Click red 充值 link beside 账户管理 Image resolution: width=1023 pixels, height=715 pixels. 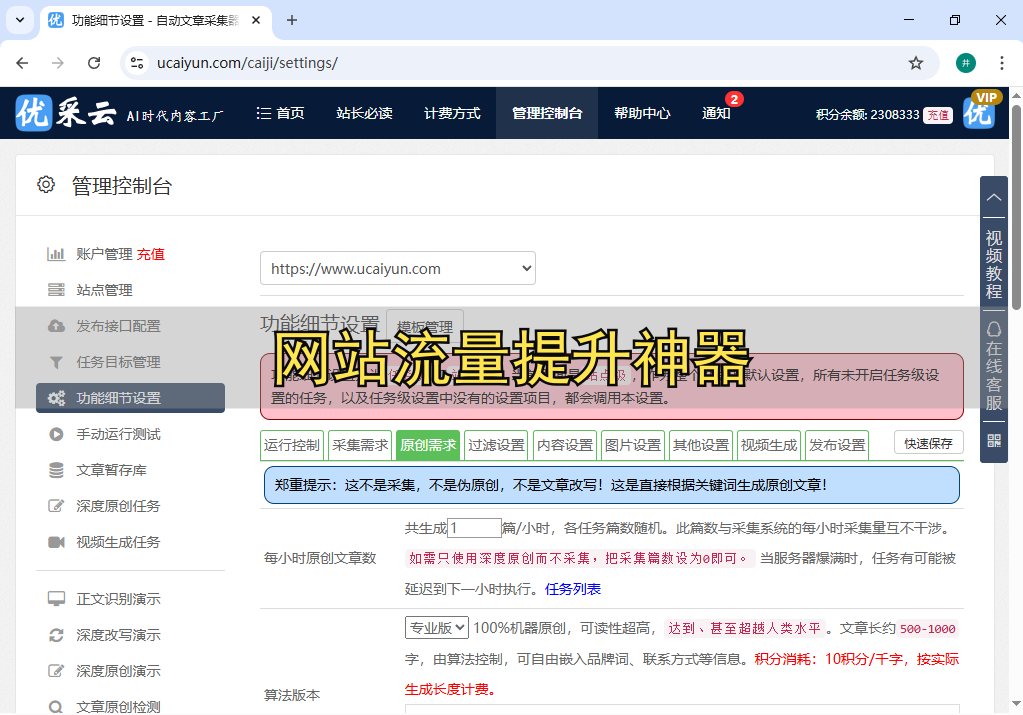pyautogui.click(x=151, y=254)
